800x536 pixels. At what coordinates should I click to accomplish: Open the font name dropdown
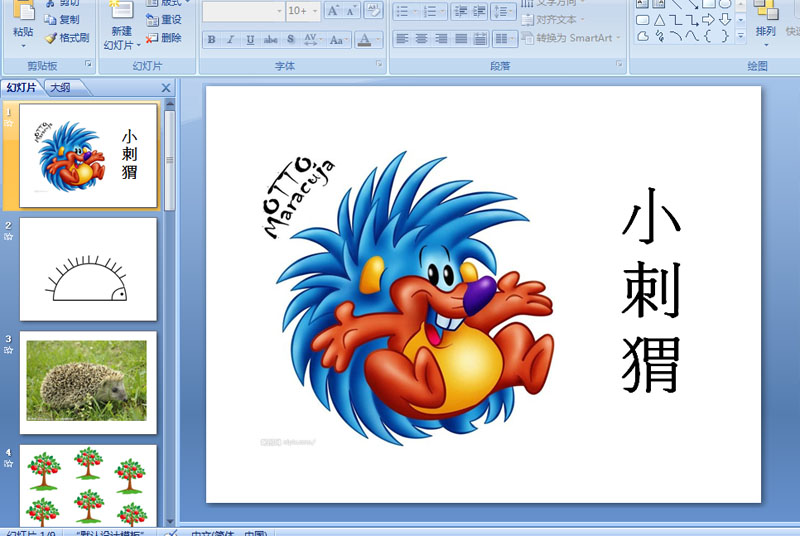[x=279, y=11]
